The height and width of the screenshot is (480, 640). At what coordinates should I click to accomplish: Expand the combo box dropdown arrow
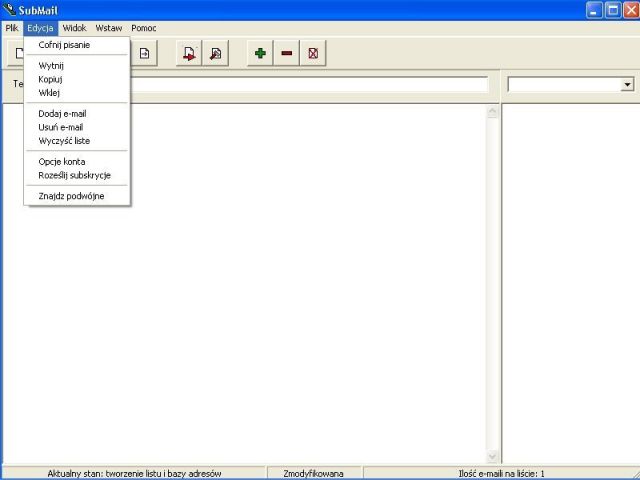tap(627, 85)
